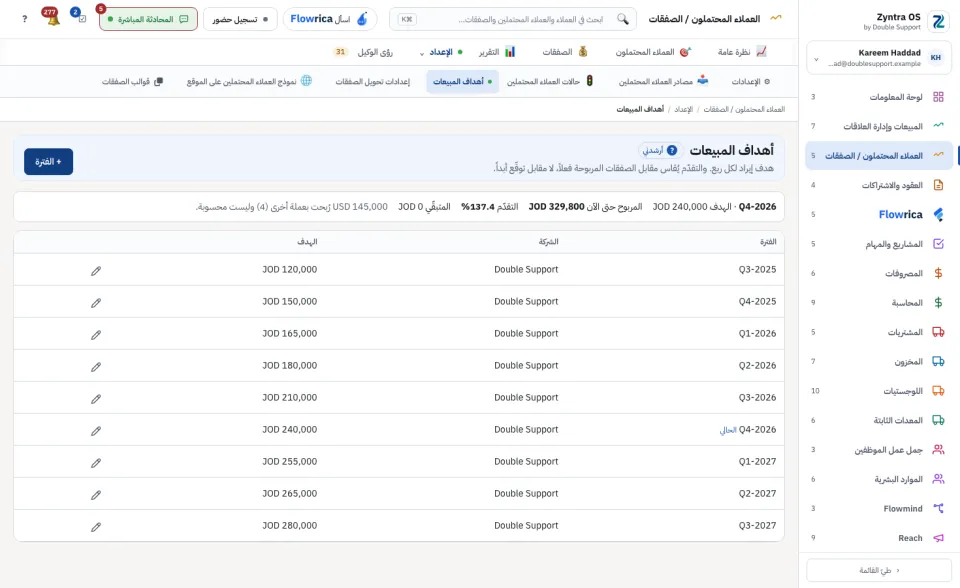Open حالات العملاء المحتملين sub-tab

[x=550, y=81]
